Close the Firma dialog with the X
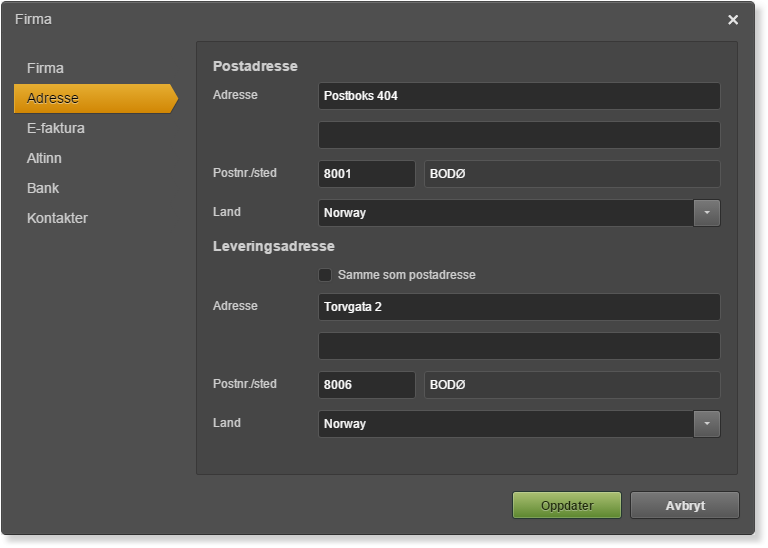The height and width of the screenshot is (548, 768). coord(733,20)
